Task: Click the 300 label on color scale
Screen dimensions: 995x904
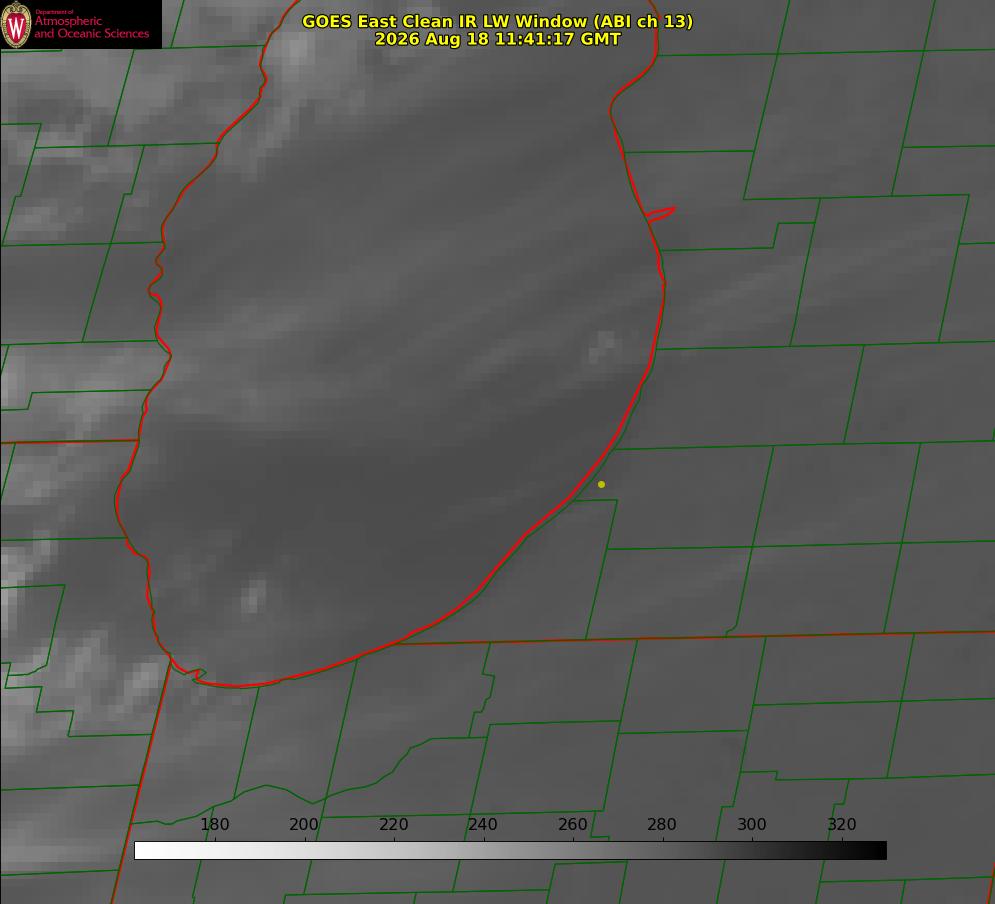Action: pos(752,824)
